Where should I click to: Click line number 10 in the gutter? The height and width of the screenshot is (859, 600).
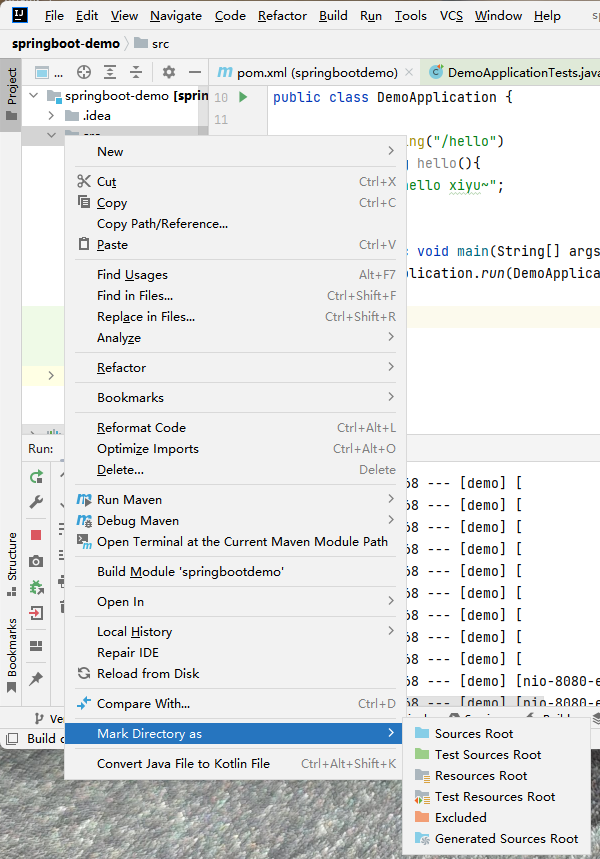point(221,98)
